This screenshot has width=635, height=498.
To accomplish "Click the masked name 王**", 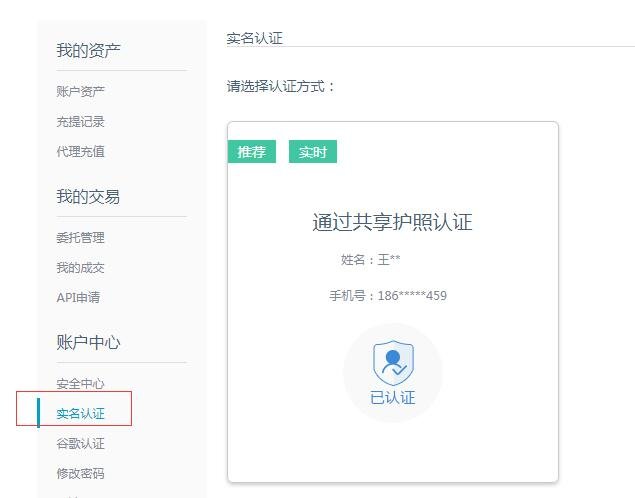I will tap(388, 260).
